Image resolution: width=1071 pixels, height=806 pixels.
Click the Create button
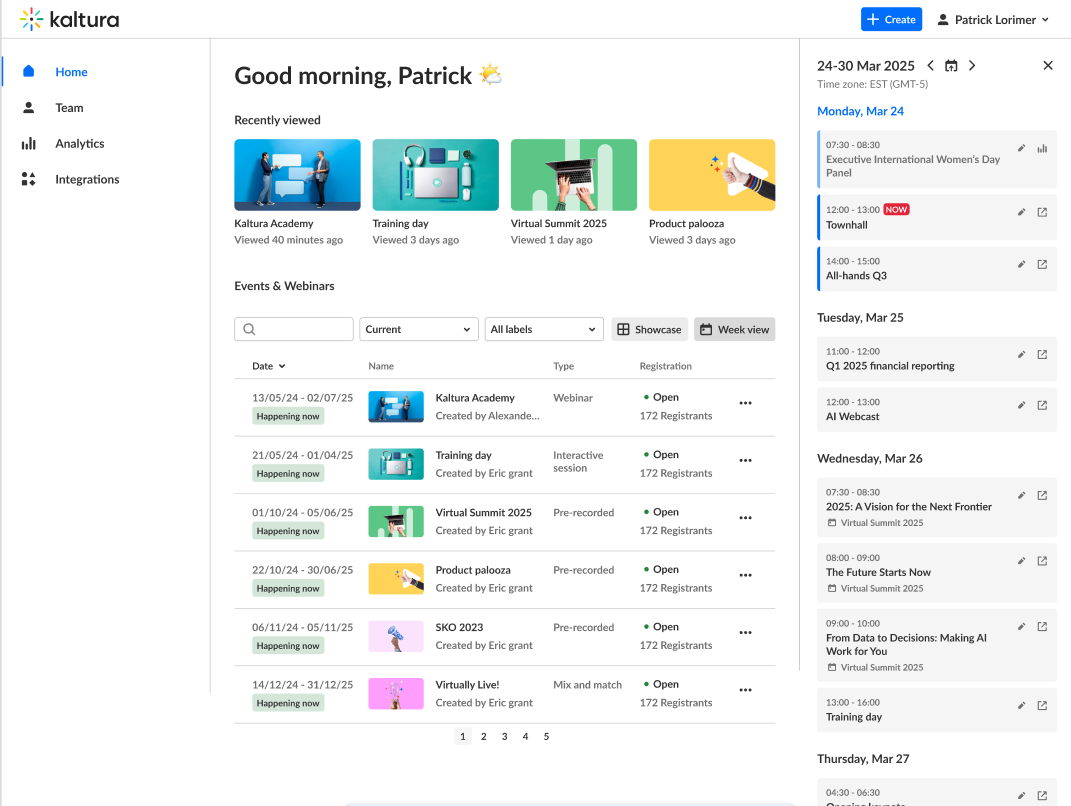point(891,19)
